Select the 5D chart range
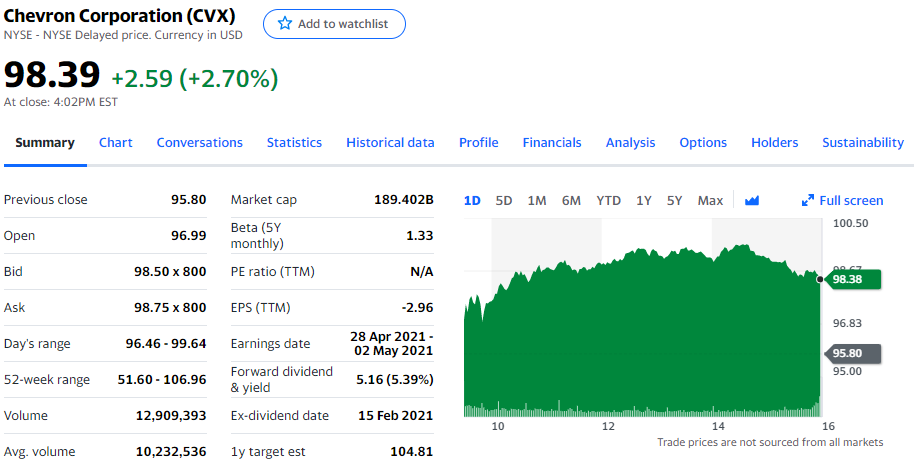The width and height of the screenshot is (914, 471). [504, 201]
